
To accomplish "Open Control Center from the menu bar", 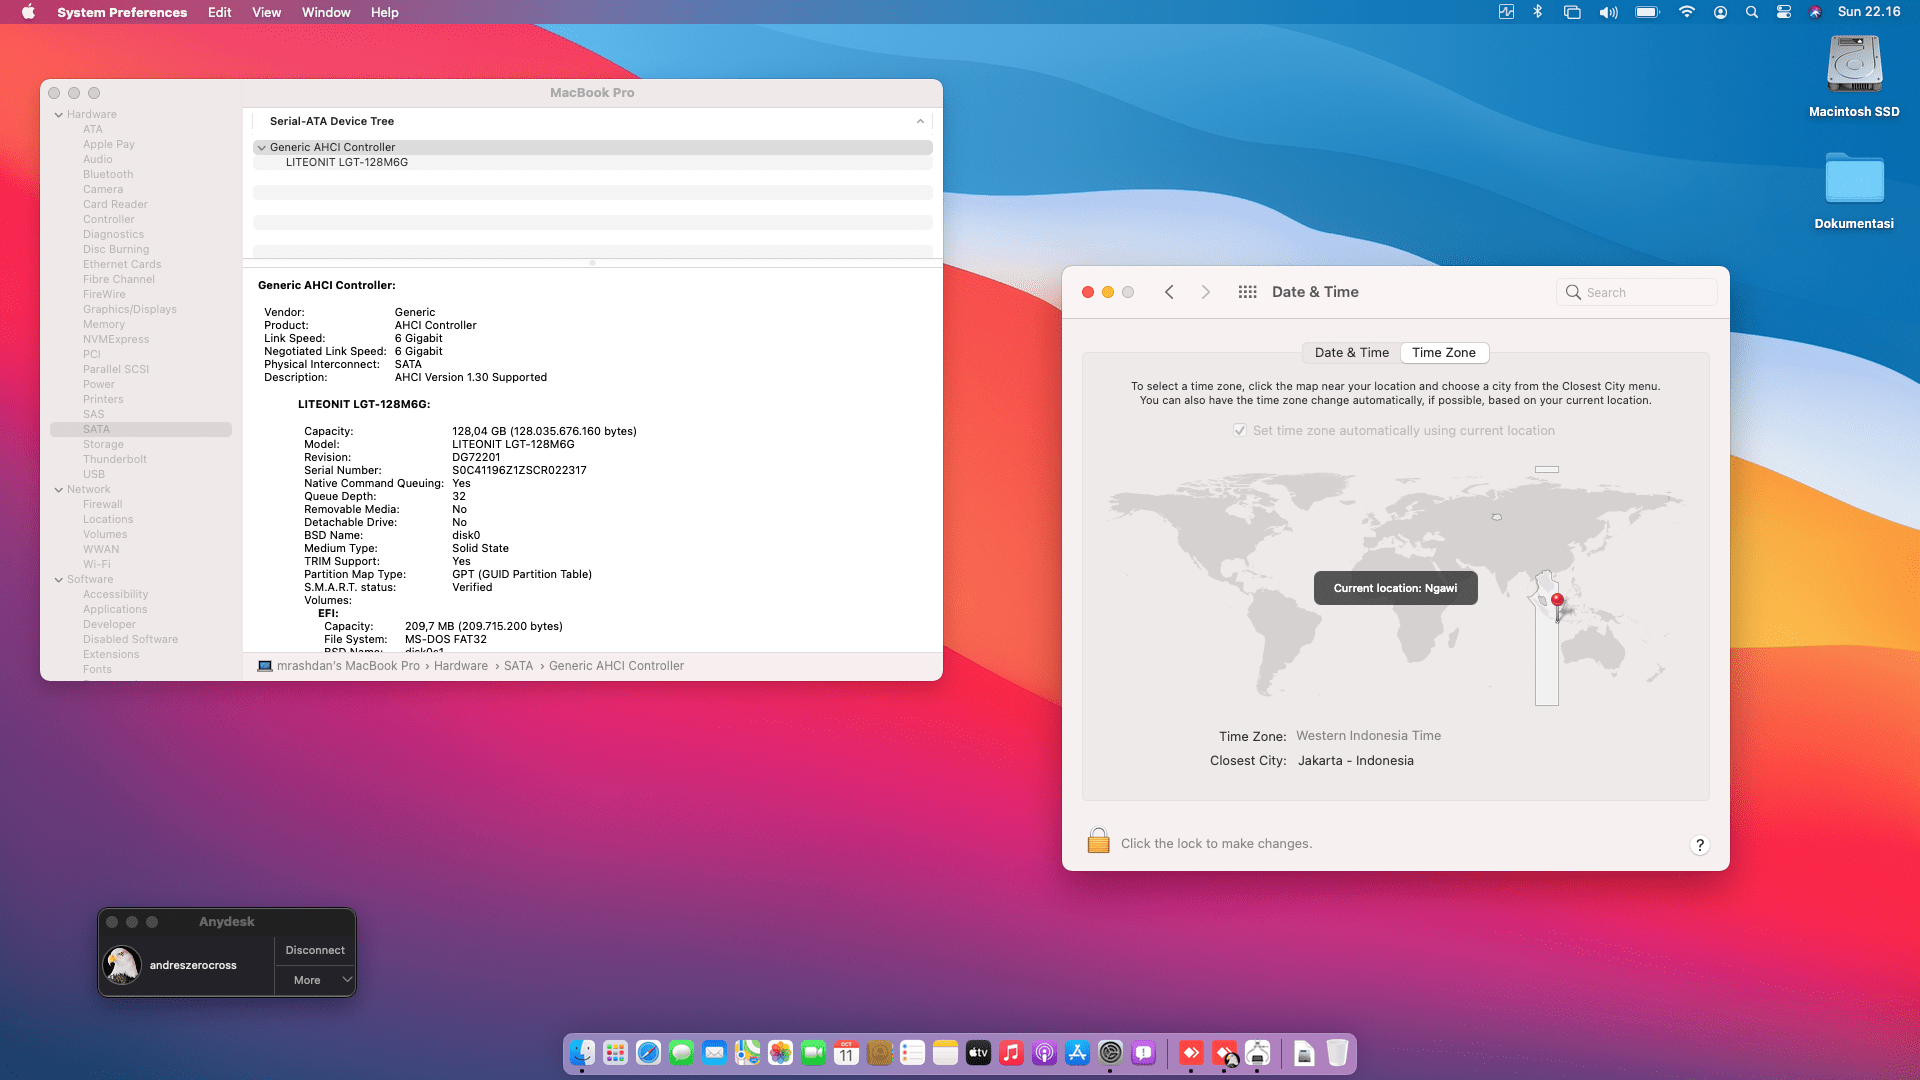I will coord(1784,12).
